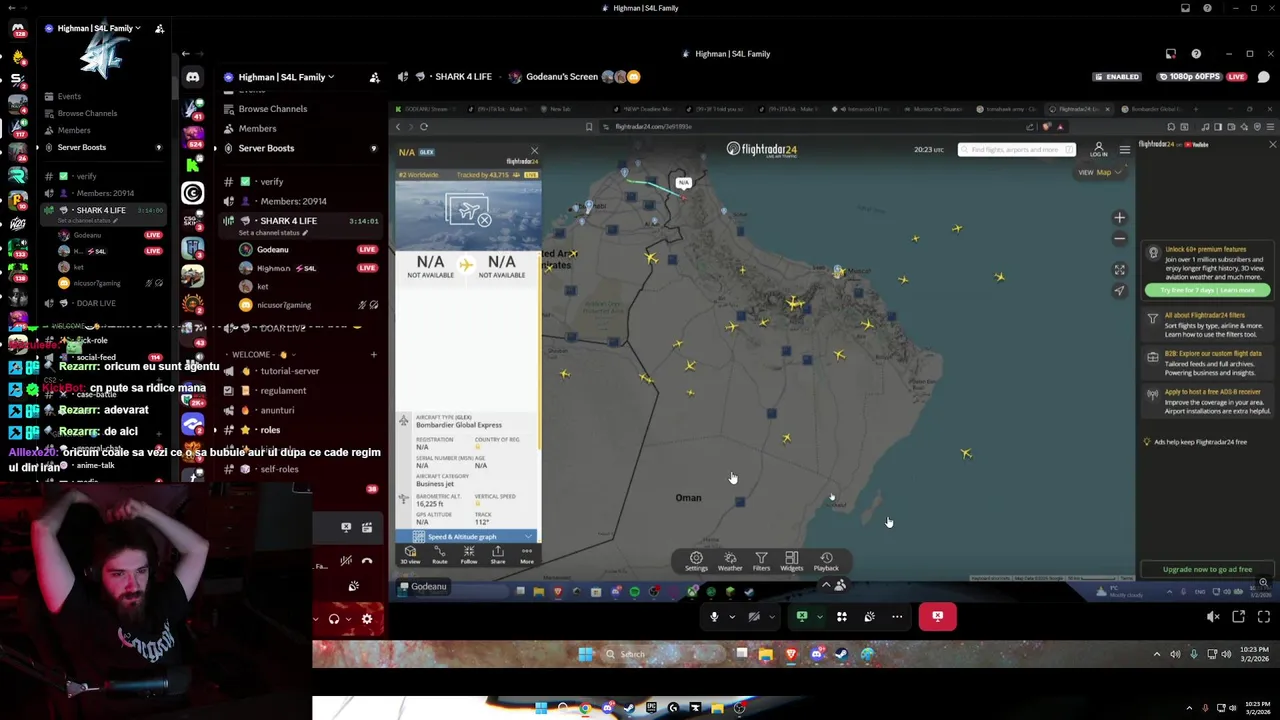Viewport: 1280px width, 720px height.
Task: Open the Weather layer option
Action: pyautogui.click(x=730, y=562)
